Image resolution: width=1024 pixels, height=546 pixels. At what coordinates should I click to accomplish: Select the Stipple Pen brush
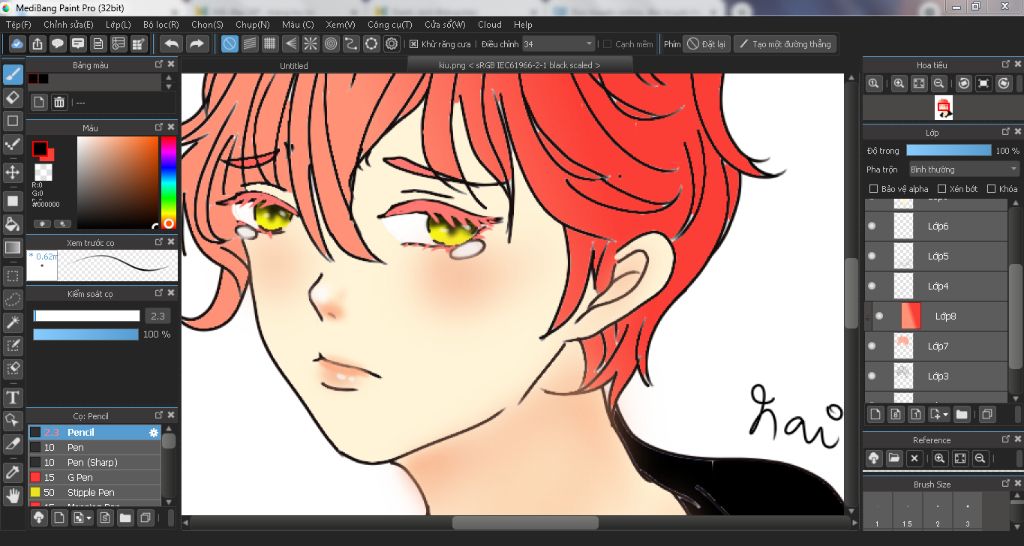[94, 492]
